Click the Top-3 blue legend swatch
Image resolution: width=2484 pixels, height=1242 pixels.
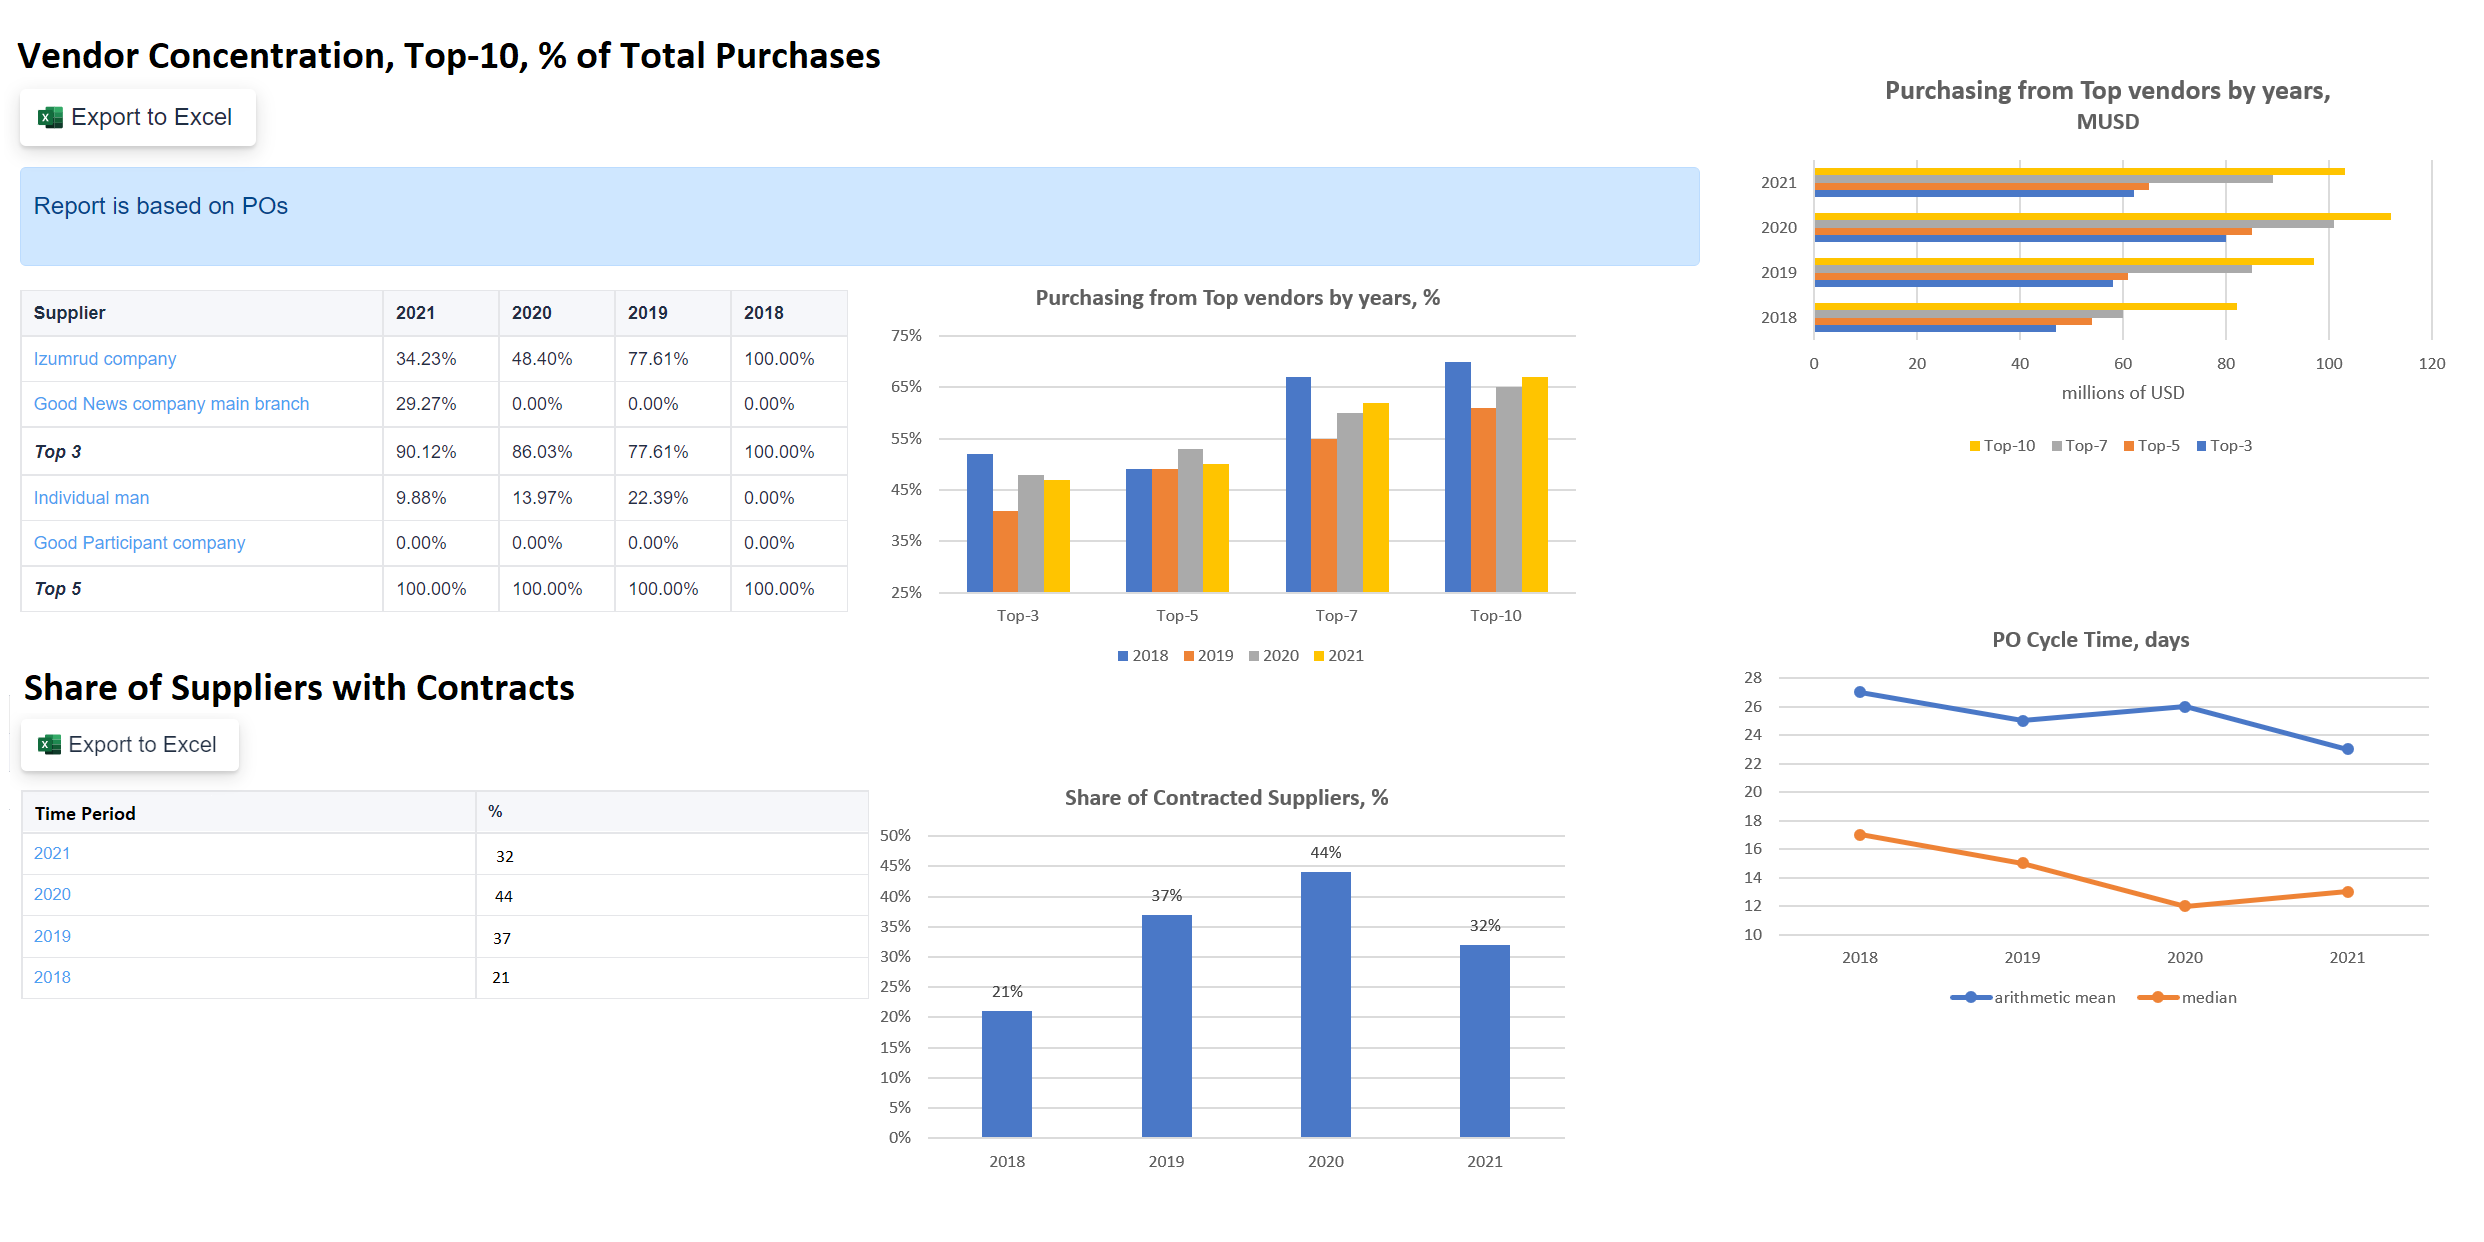pos(2201,447)
